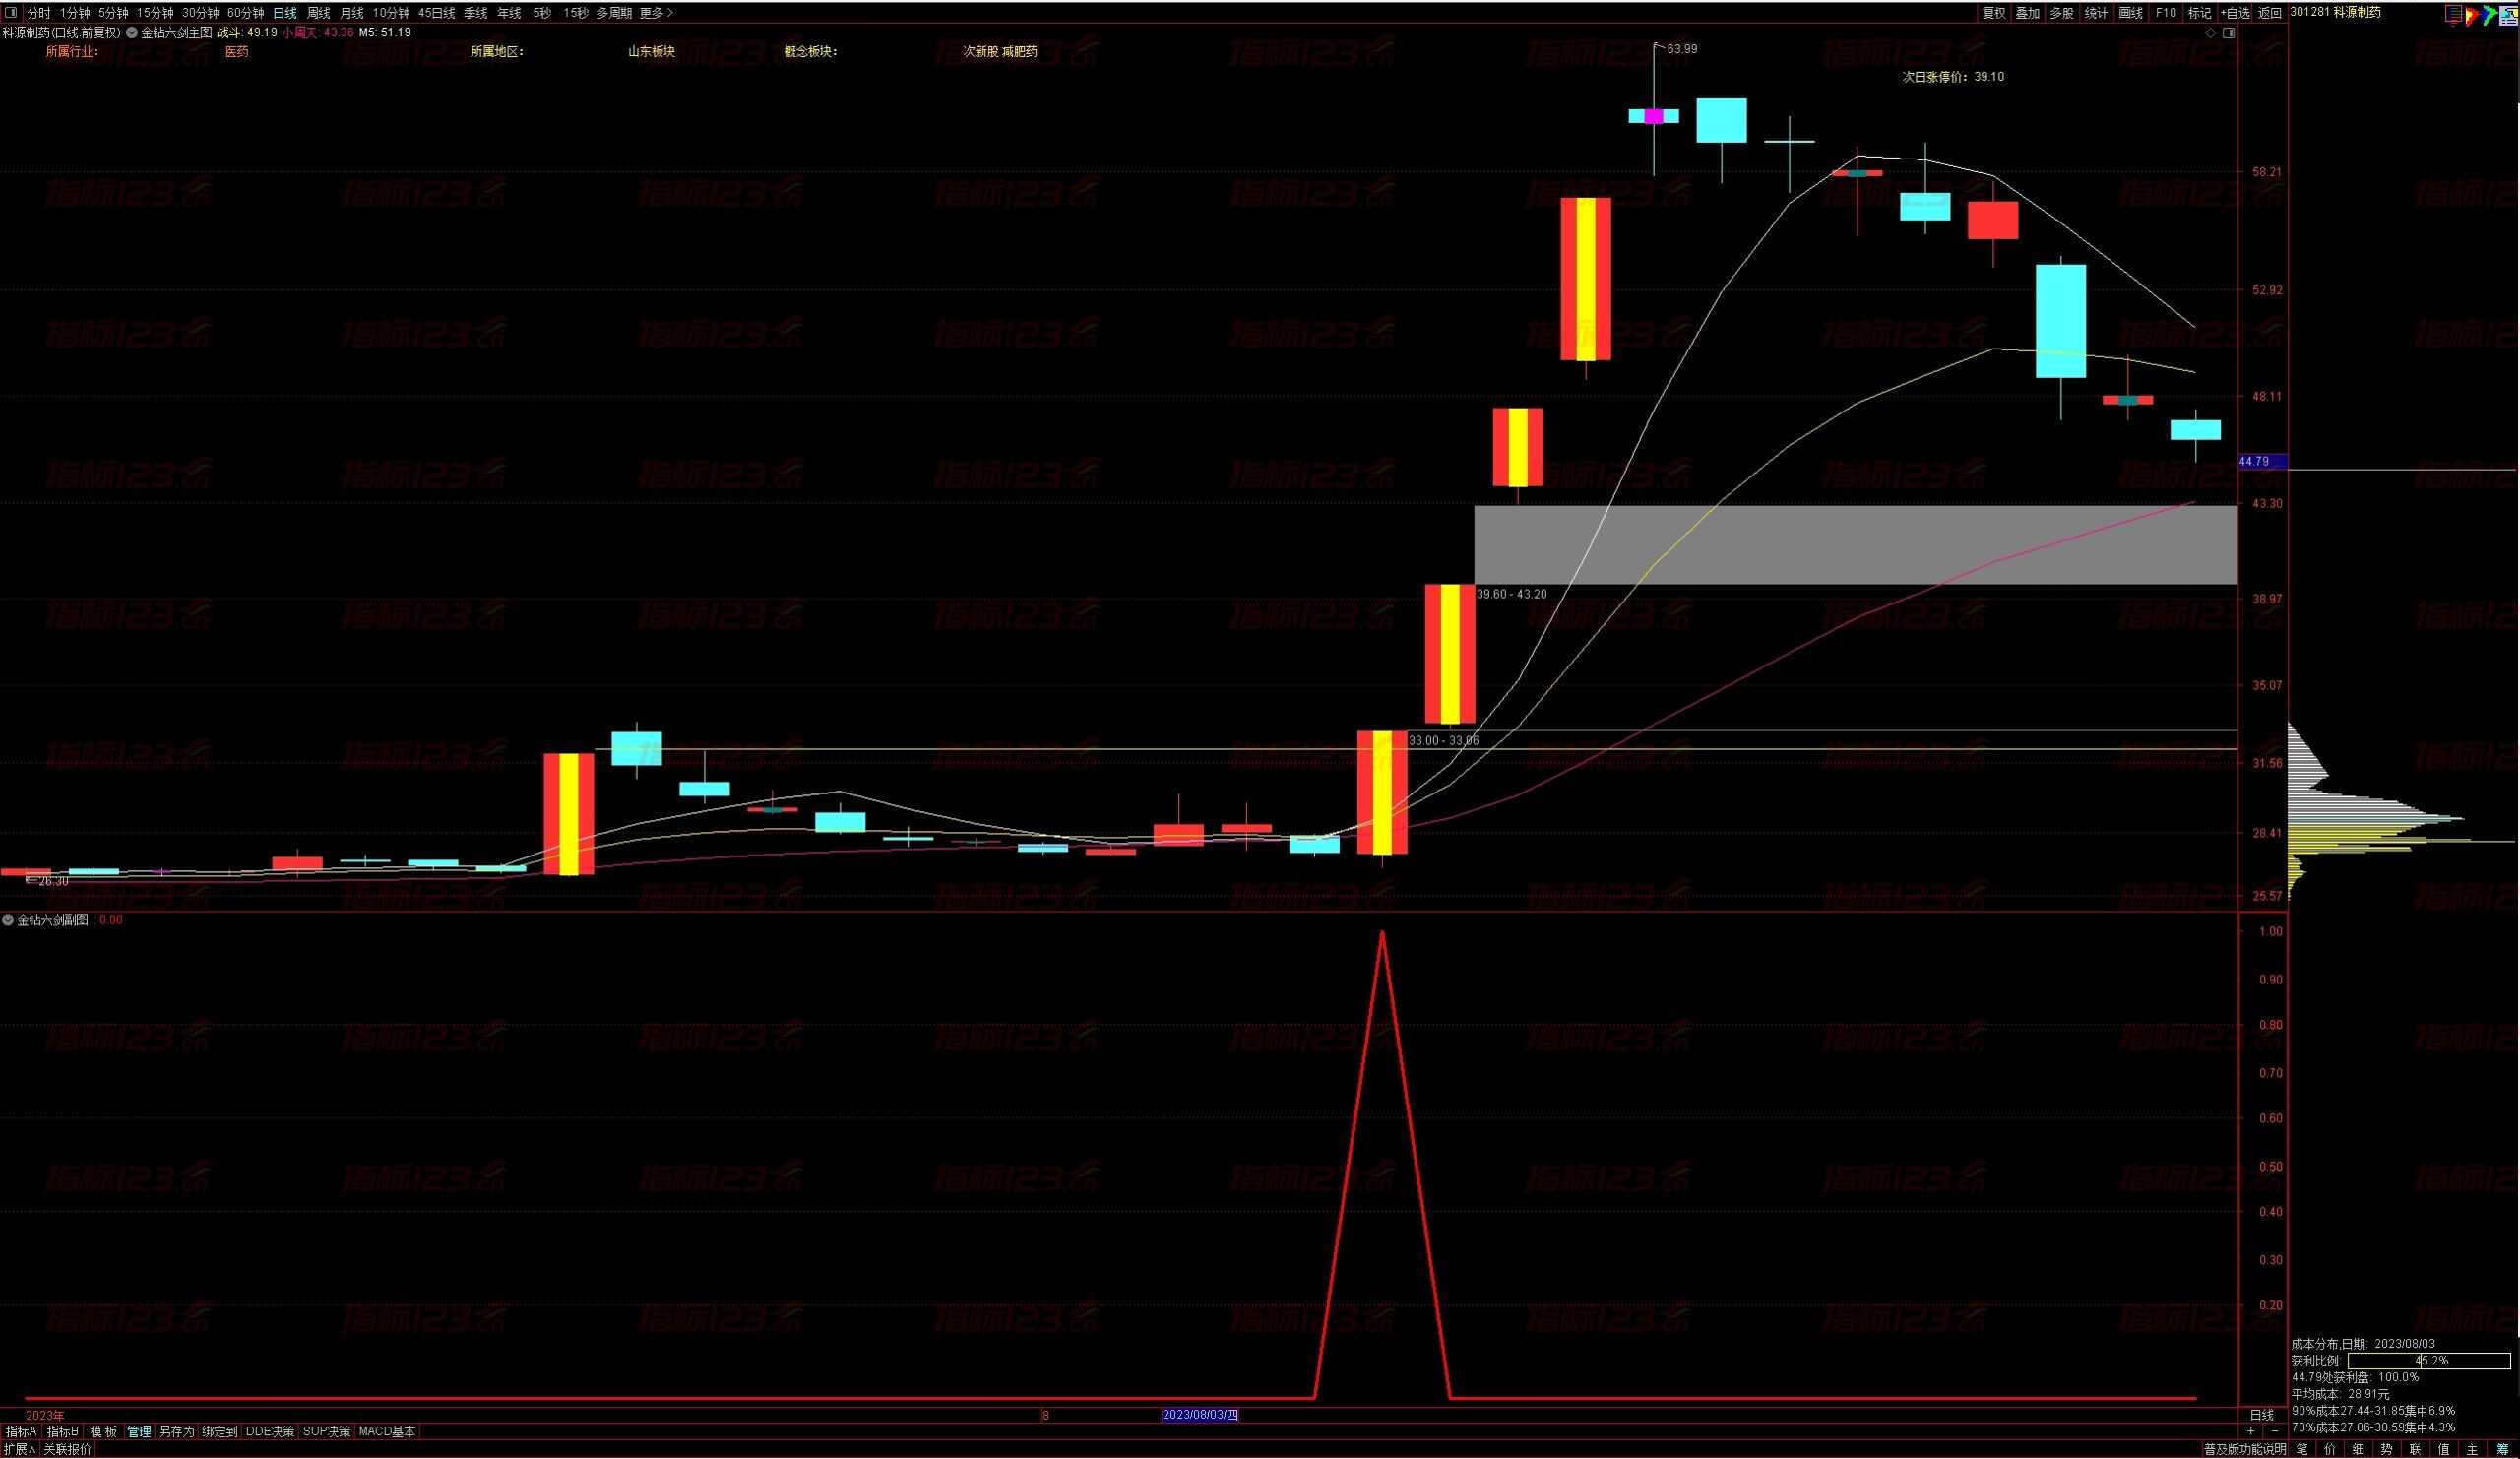2520x1459 pixels.
Task: Click the 日线 period label at bottom-right
Action: [x=2262, y=1415]
